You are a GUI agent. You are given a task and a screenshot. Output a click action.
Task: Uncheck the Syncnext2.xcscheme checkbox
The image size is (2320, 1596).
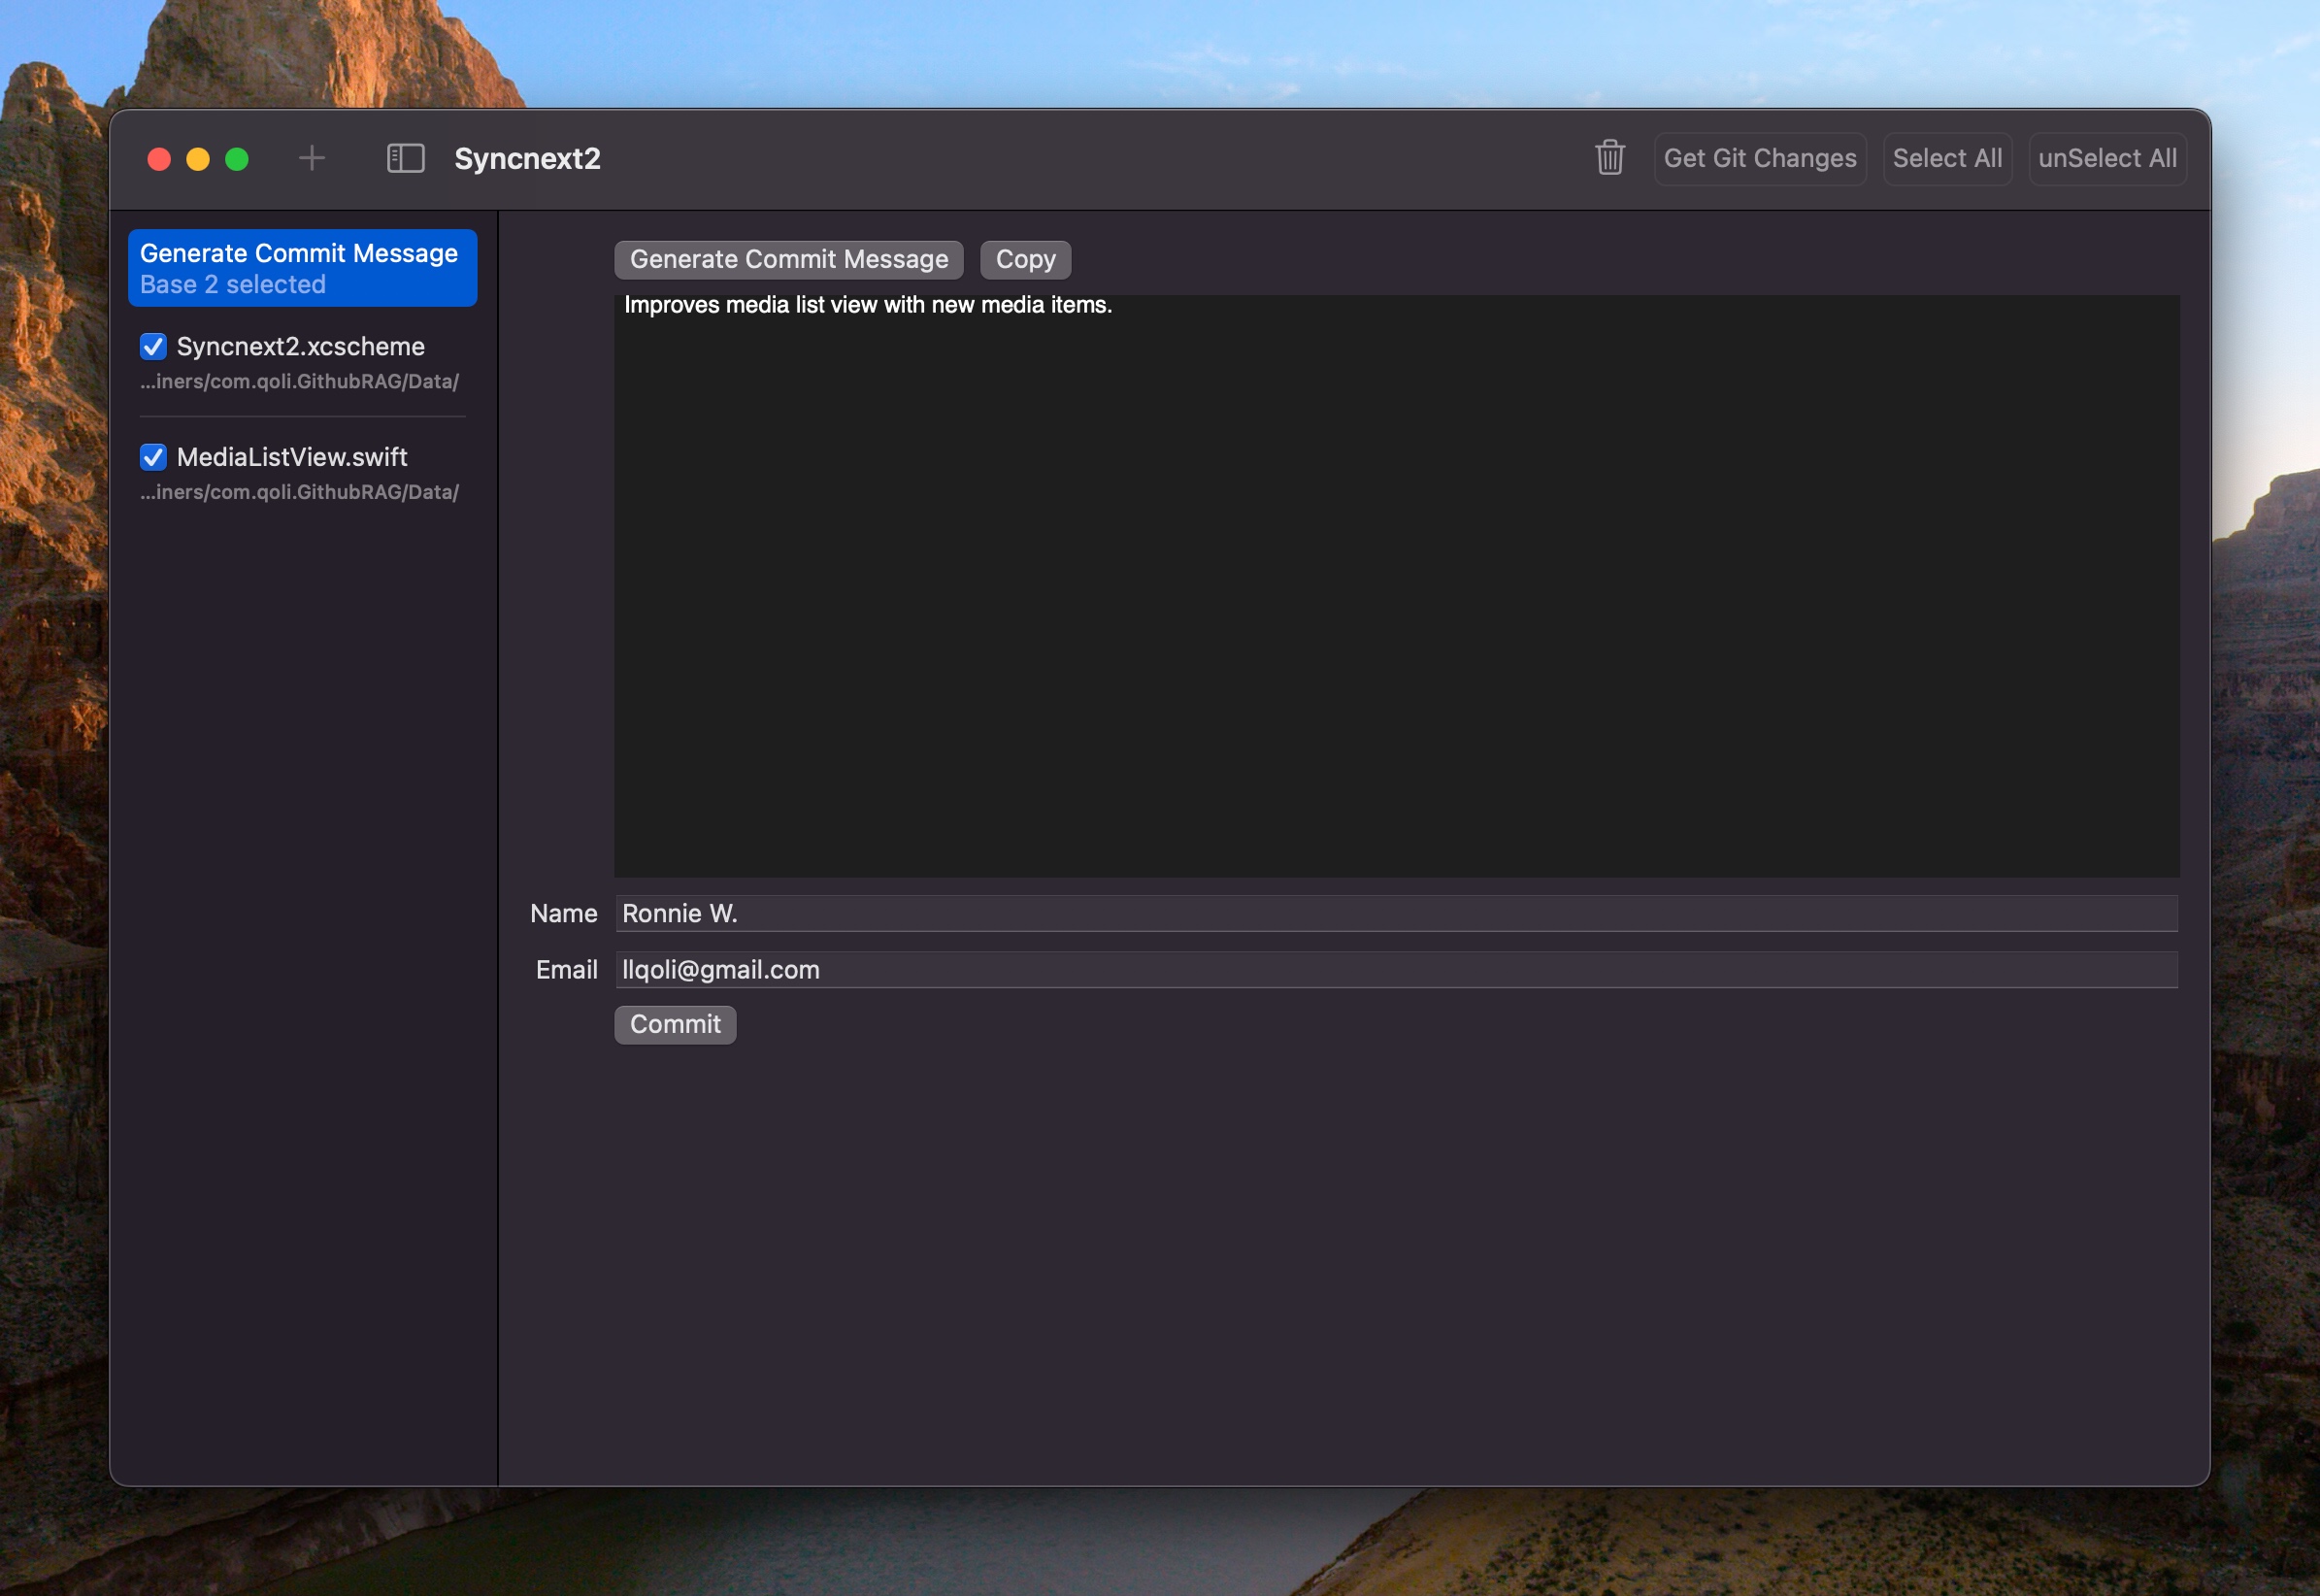coord(153,347)
